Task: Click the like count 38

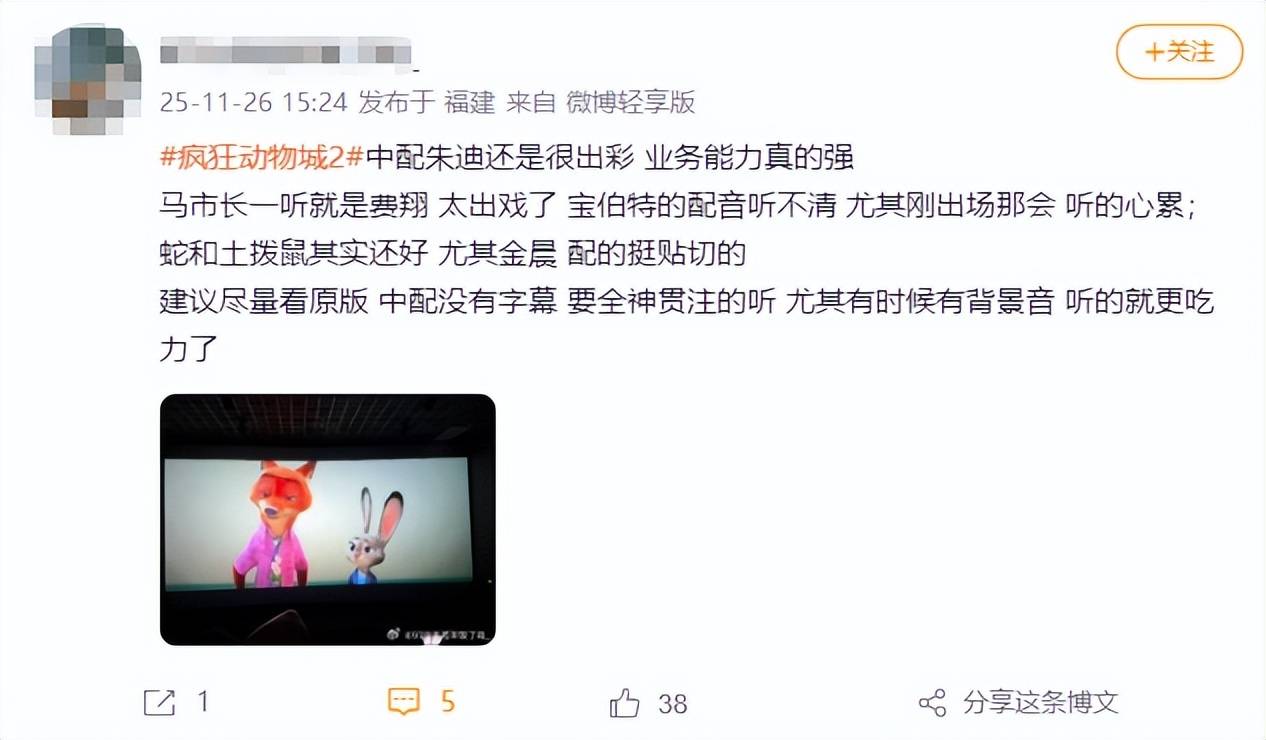Action: tap(673, 704)
